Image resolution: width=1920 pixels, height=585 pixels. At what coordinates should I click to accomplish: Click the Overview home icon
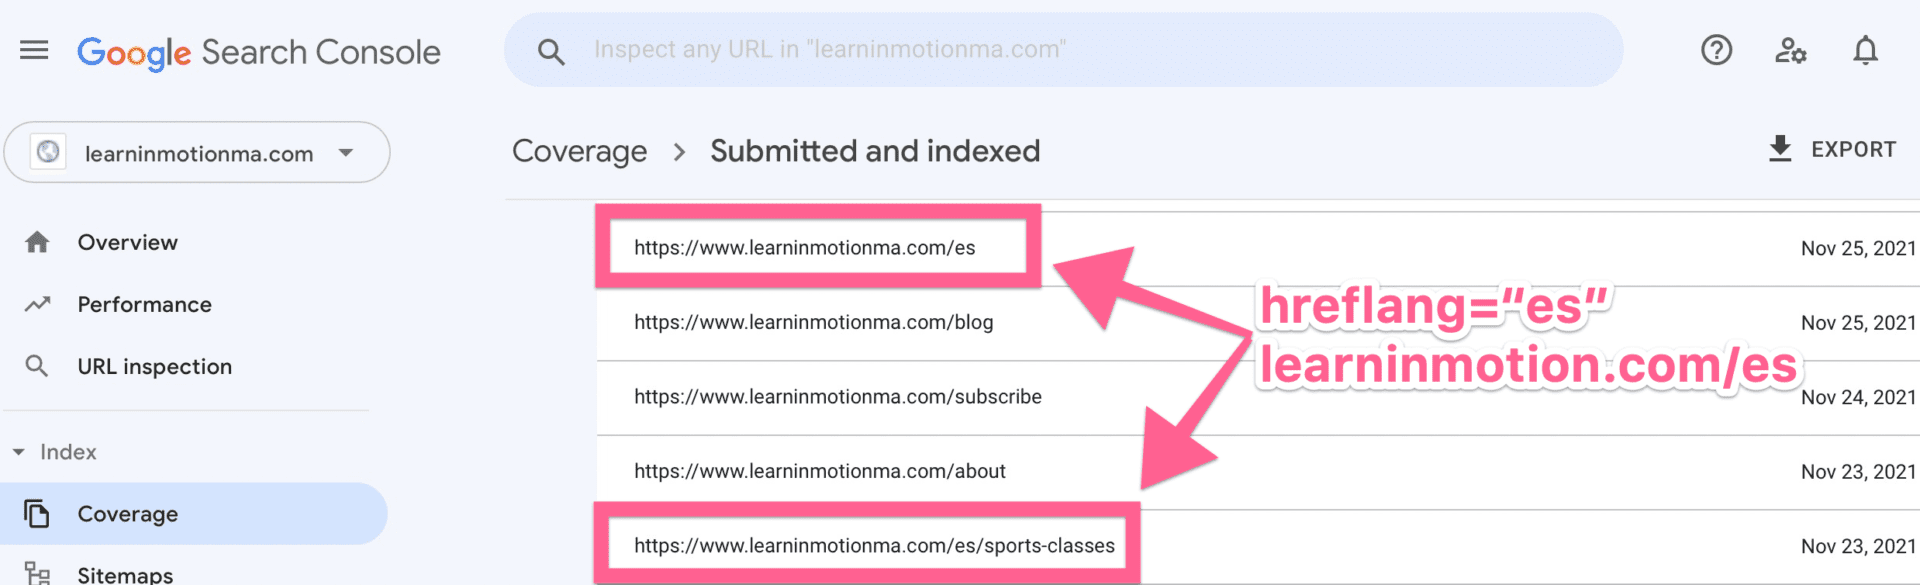pos(37,242)
